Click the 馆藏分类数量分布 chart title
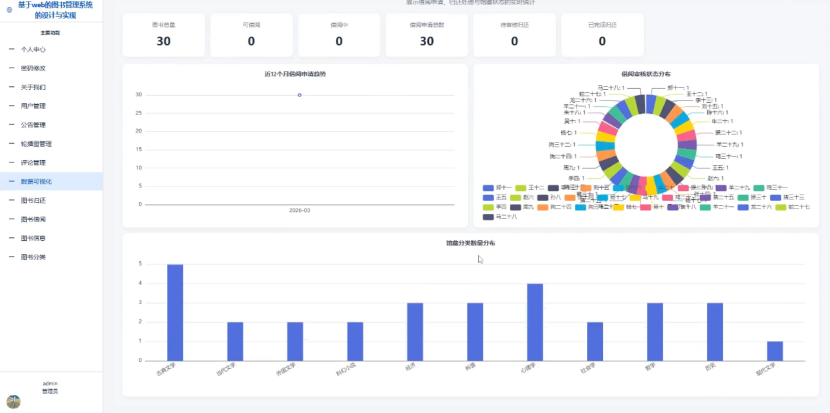 [x=471, y=243]
